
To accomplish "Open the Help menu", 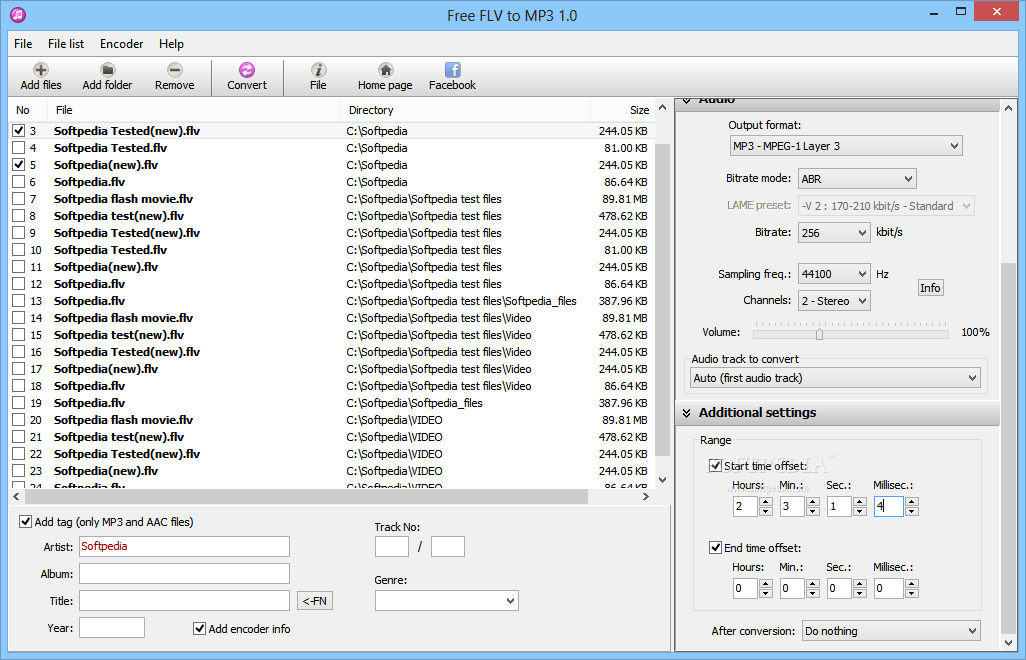I will click(x=171, y=44).
